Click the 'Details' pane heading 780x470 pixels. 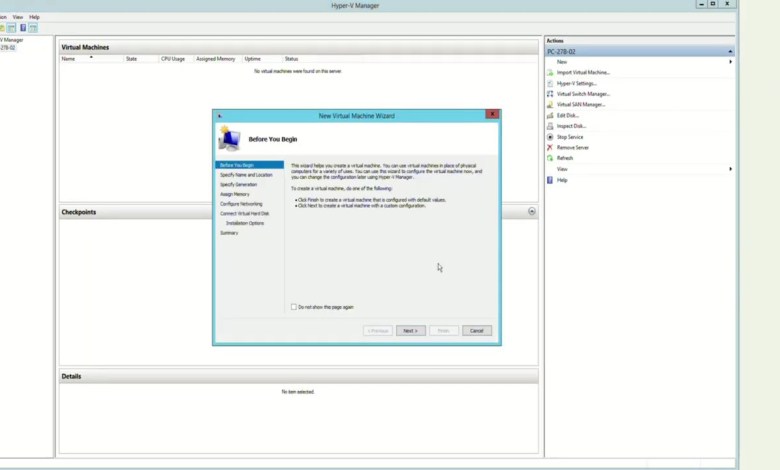71,376
